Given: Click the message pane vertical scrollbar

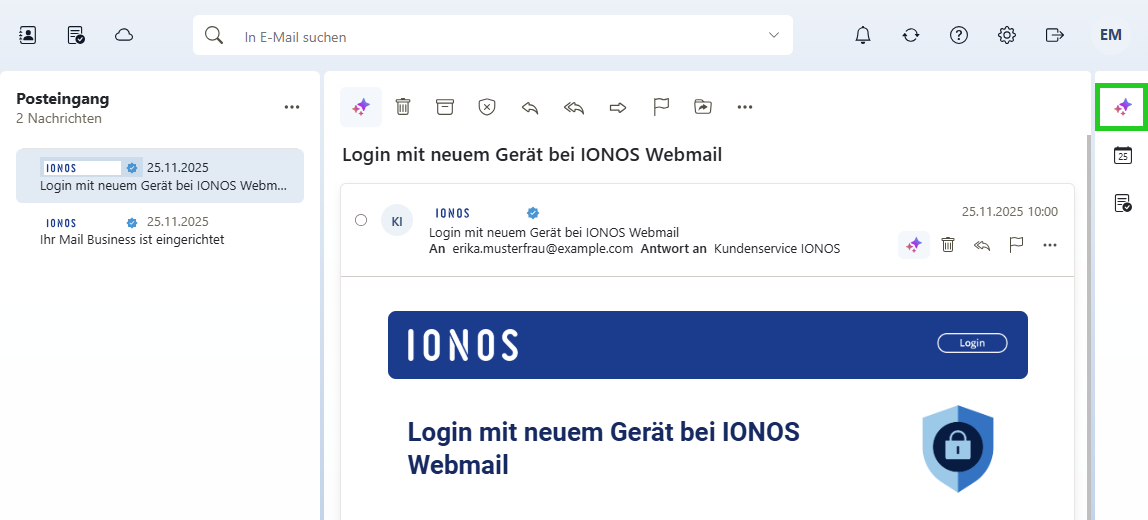Looking at the screenshot, I should click(1089, 326).
